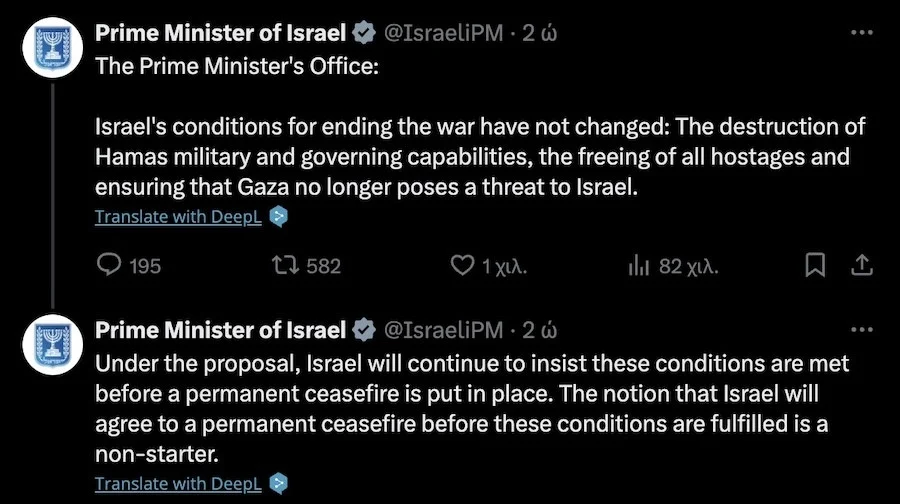Click @IsraeliPM handle on the first tweet
900x504 pixels.
444,33
